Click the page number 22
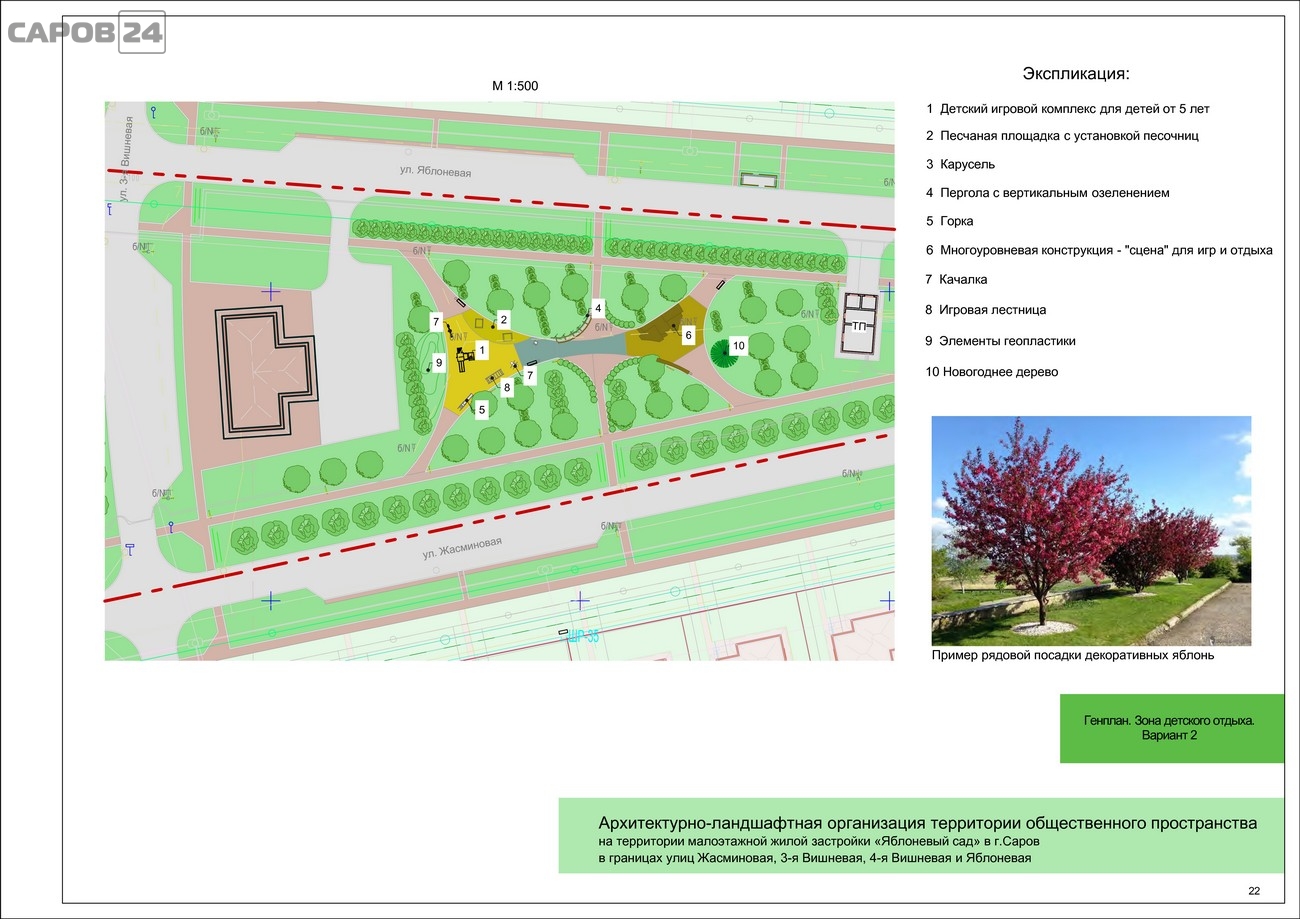This screenshot has height=919, width=1300. 1254,891
